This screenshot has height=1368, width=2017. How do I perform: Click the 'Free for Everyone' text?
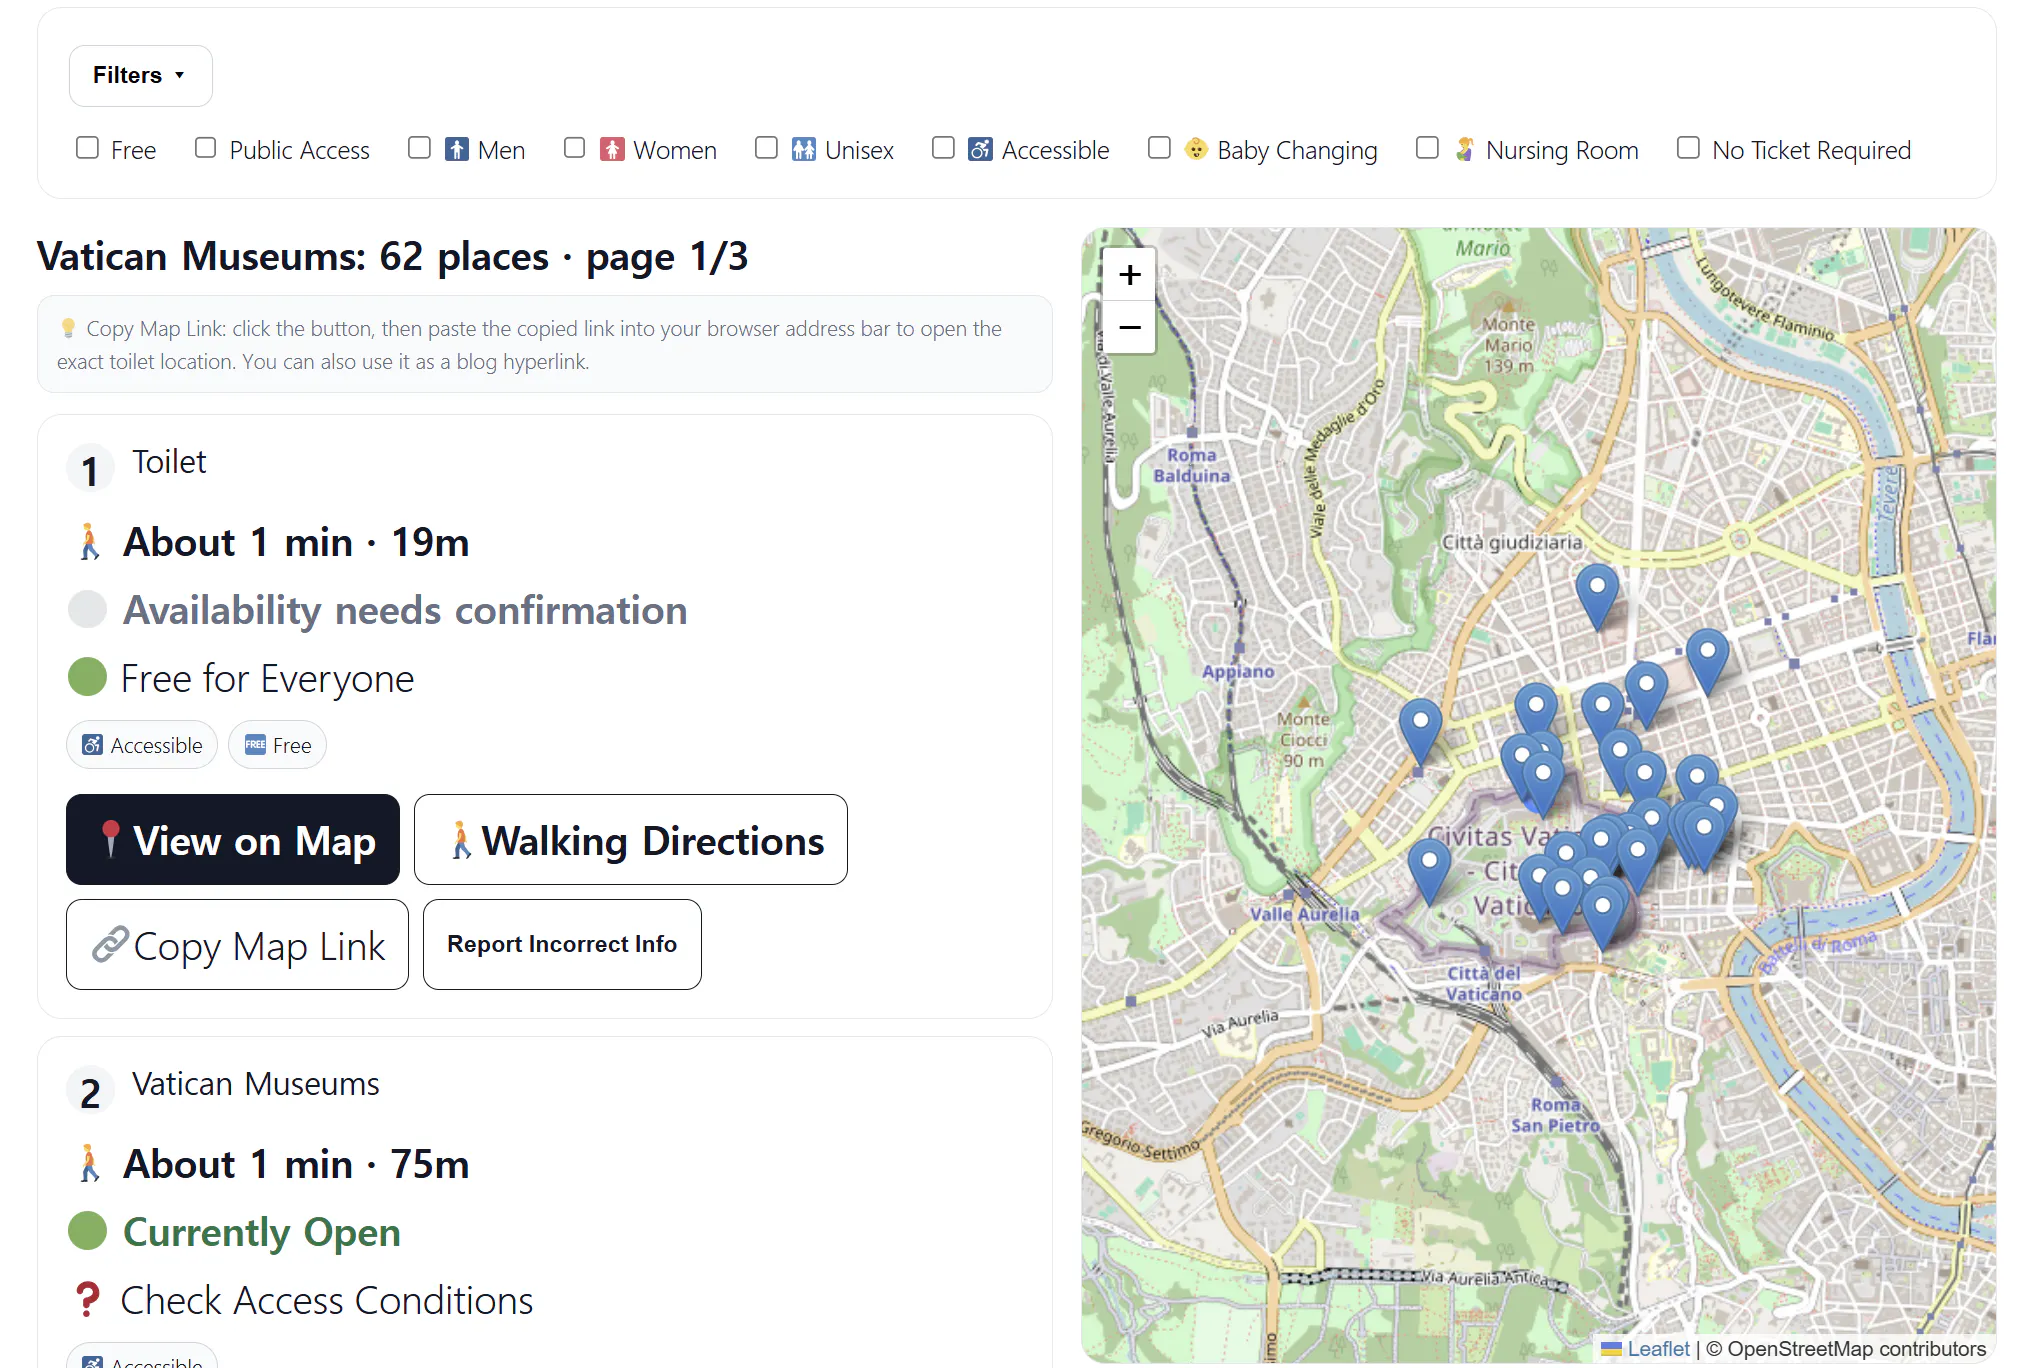point(267,678)
